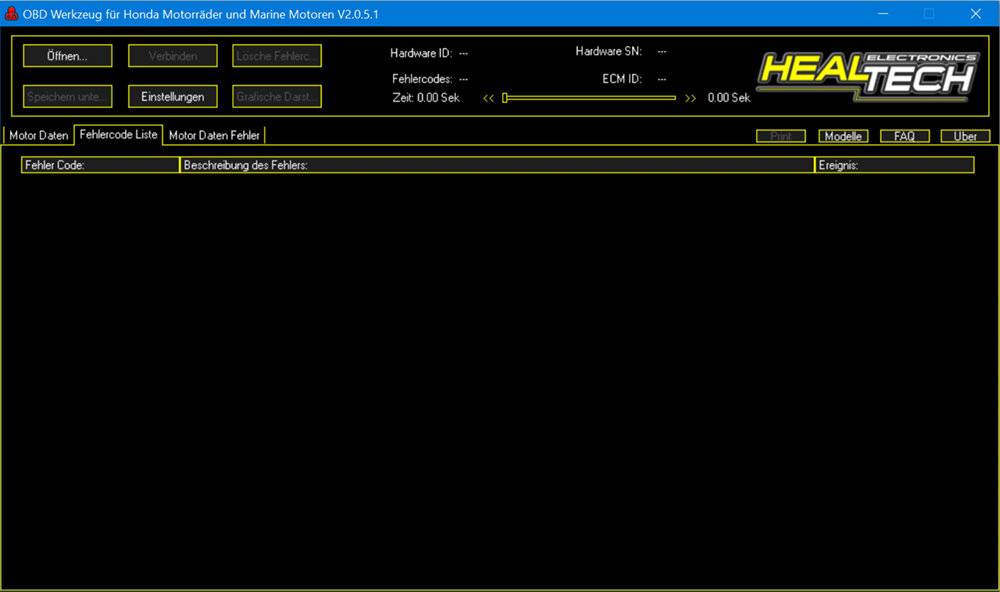This screenshot has width=1000, height=592.
Task: Select the Fehlercode Liste tab
Action: pyautogui.click(x=119, y=133)
